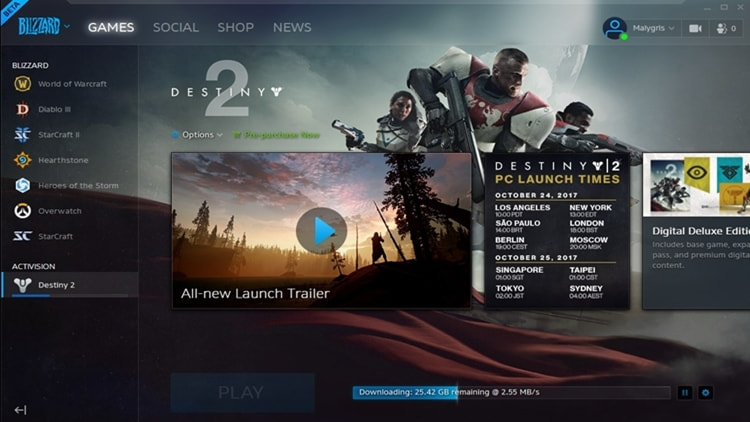Open download settings gear icon
The image size is (750, 422).
coord(706,393)
